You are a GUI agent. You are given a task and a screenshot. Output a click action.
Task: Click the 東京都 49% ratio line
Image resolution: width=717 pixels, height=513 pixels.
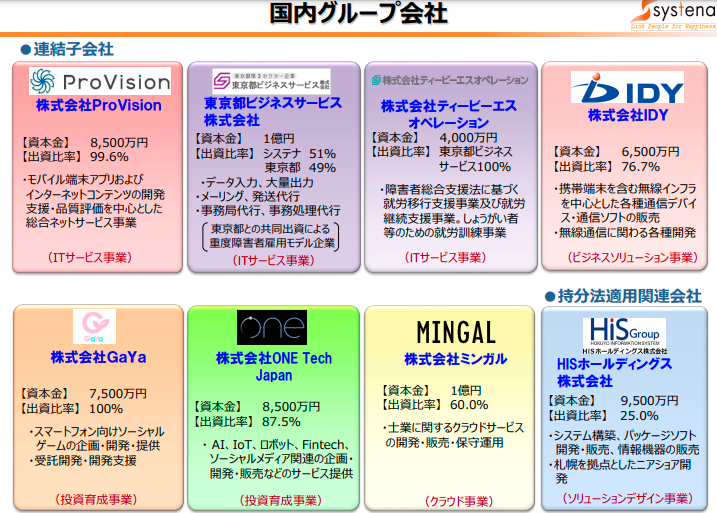tap(300, 167)
